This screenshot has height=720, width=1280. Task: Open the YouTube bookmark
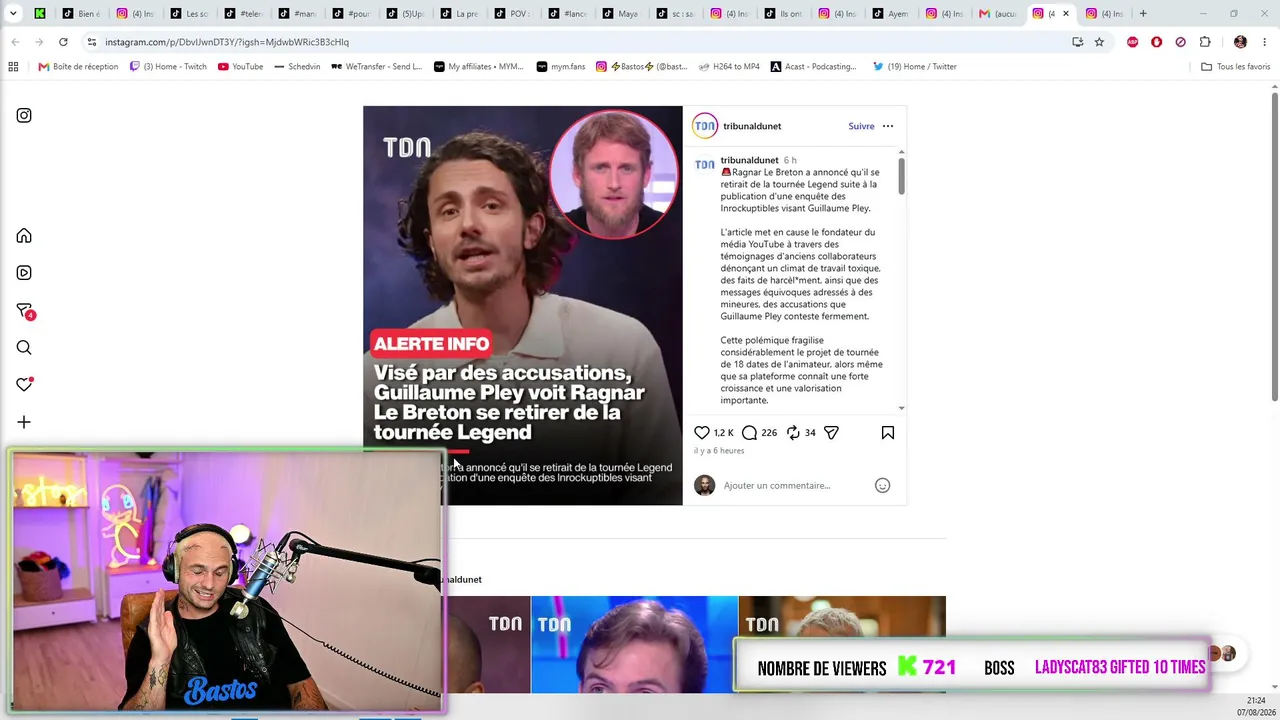click(x=240, y=67)
